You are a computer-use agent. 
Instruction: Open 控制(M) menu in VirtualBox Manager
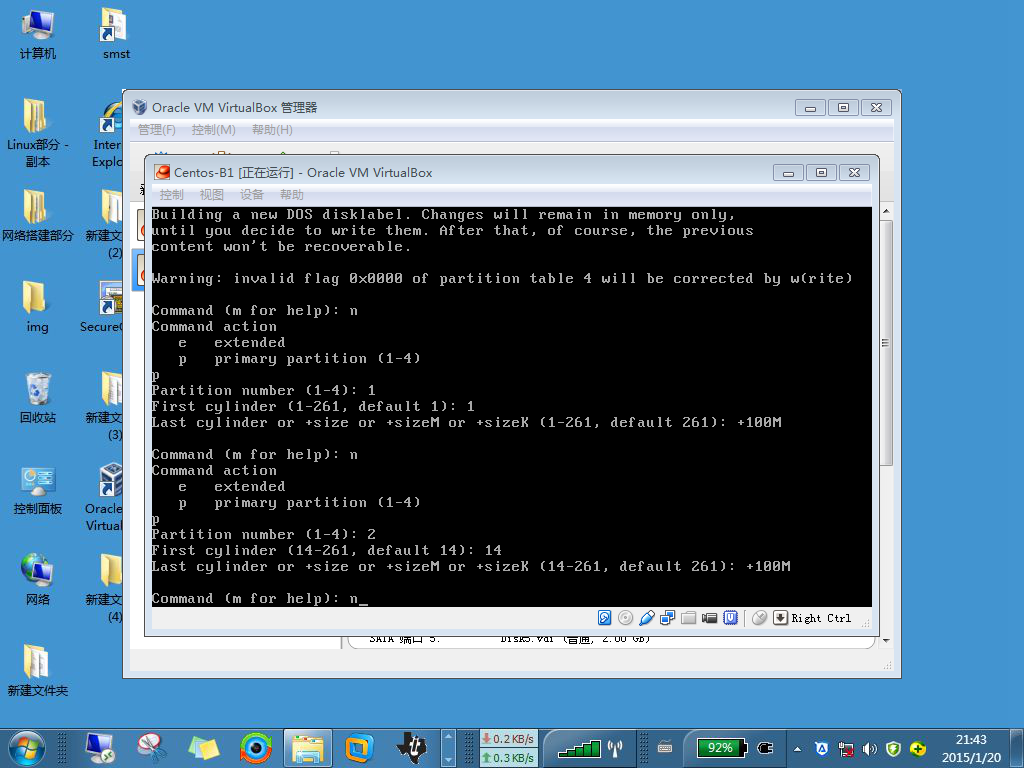tap(214, 130)
